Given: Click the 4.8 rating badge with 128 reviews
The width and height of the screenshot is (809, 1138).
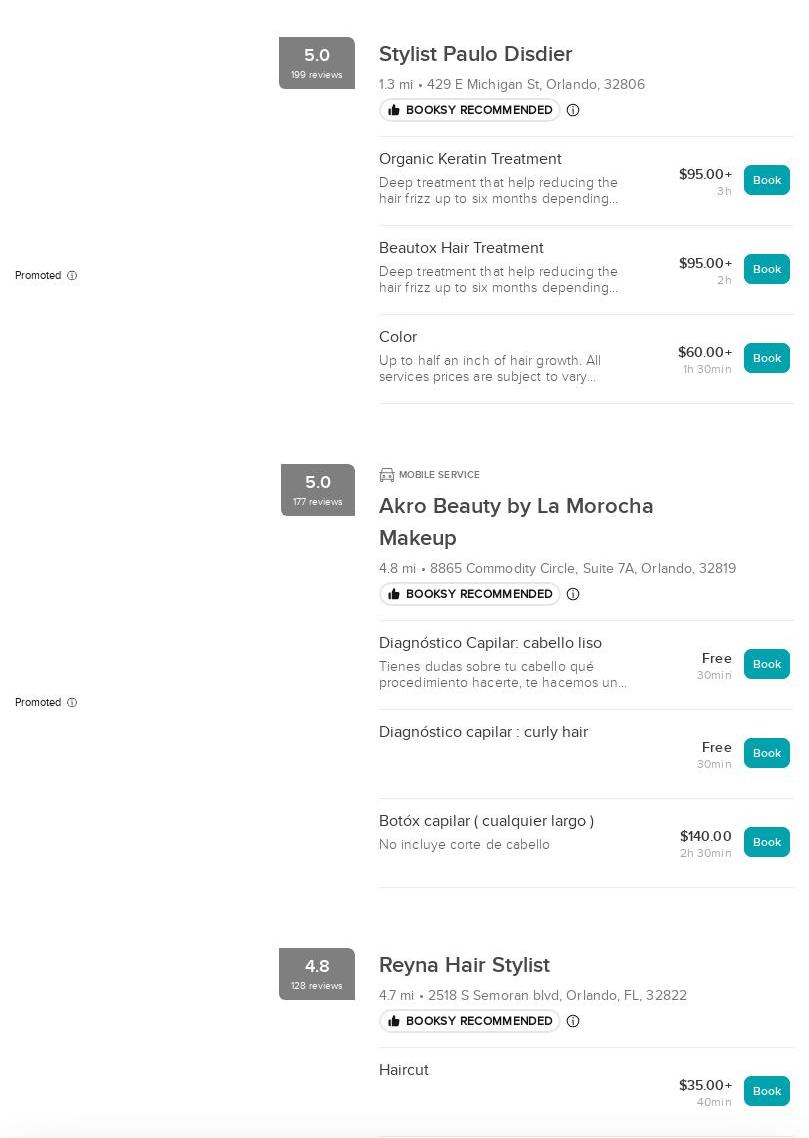Looking at the screenshot, I should 317,974.
